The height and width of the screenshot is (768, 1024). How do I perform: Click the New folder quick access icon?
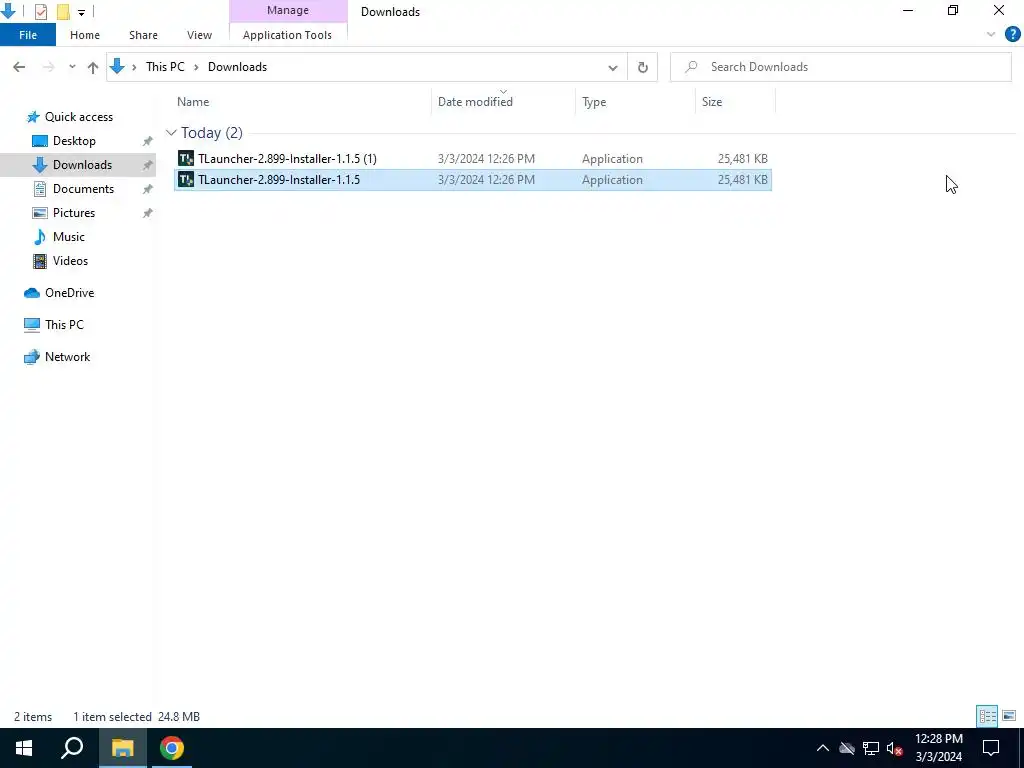[63, 11]
